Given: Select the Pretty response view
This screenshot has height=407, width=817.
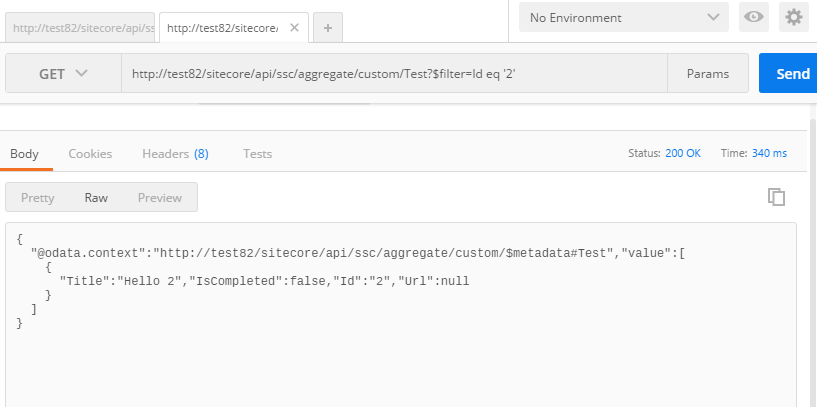Looking at the screenshot, I should 38,198.
